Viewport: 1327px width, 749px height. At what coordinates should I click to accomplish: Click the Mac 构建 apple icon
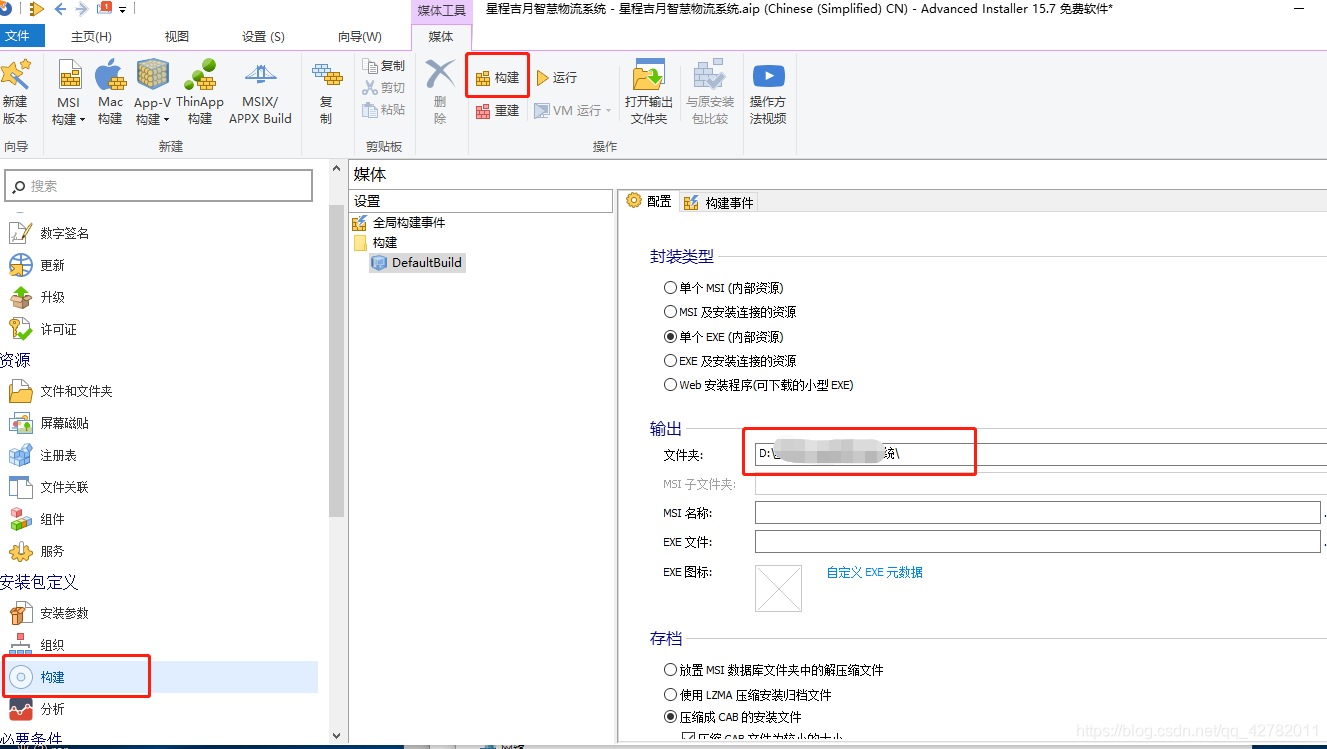click(110, 76)
